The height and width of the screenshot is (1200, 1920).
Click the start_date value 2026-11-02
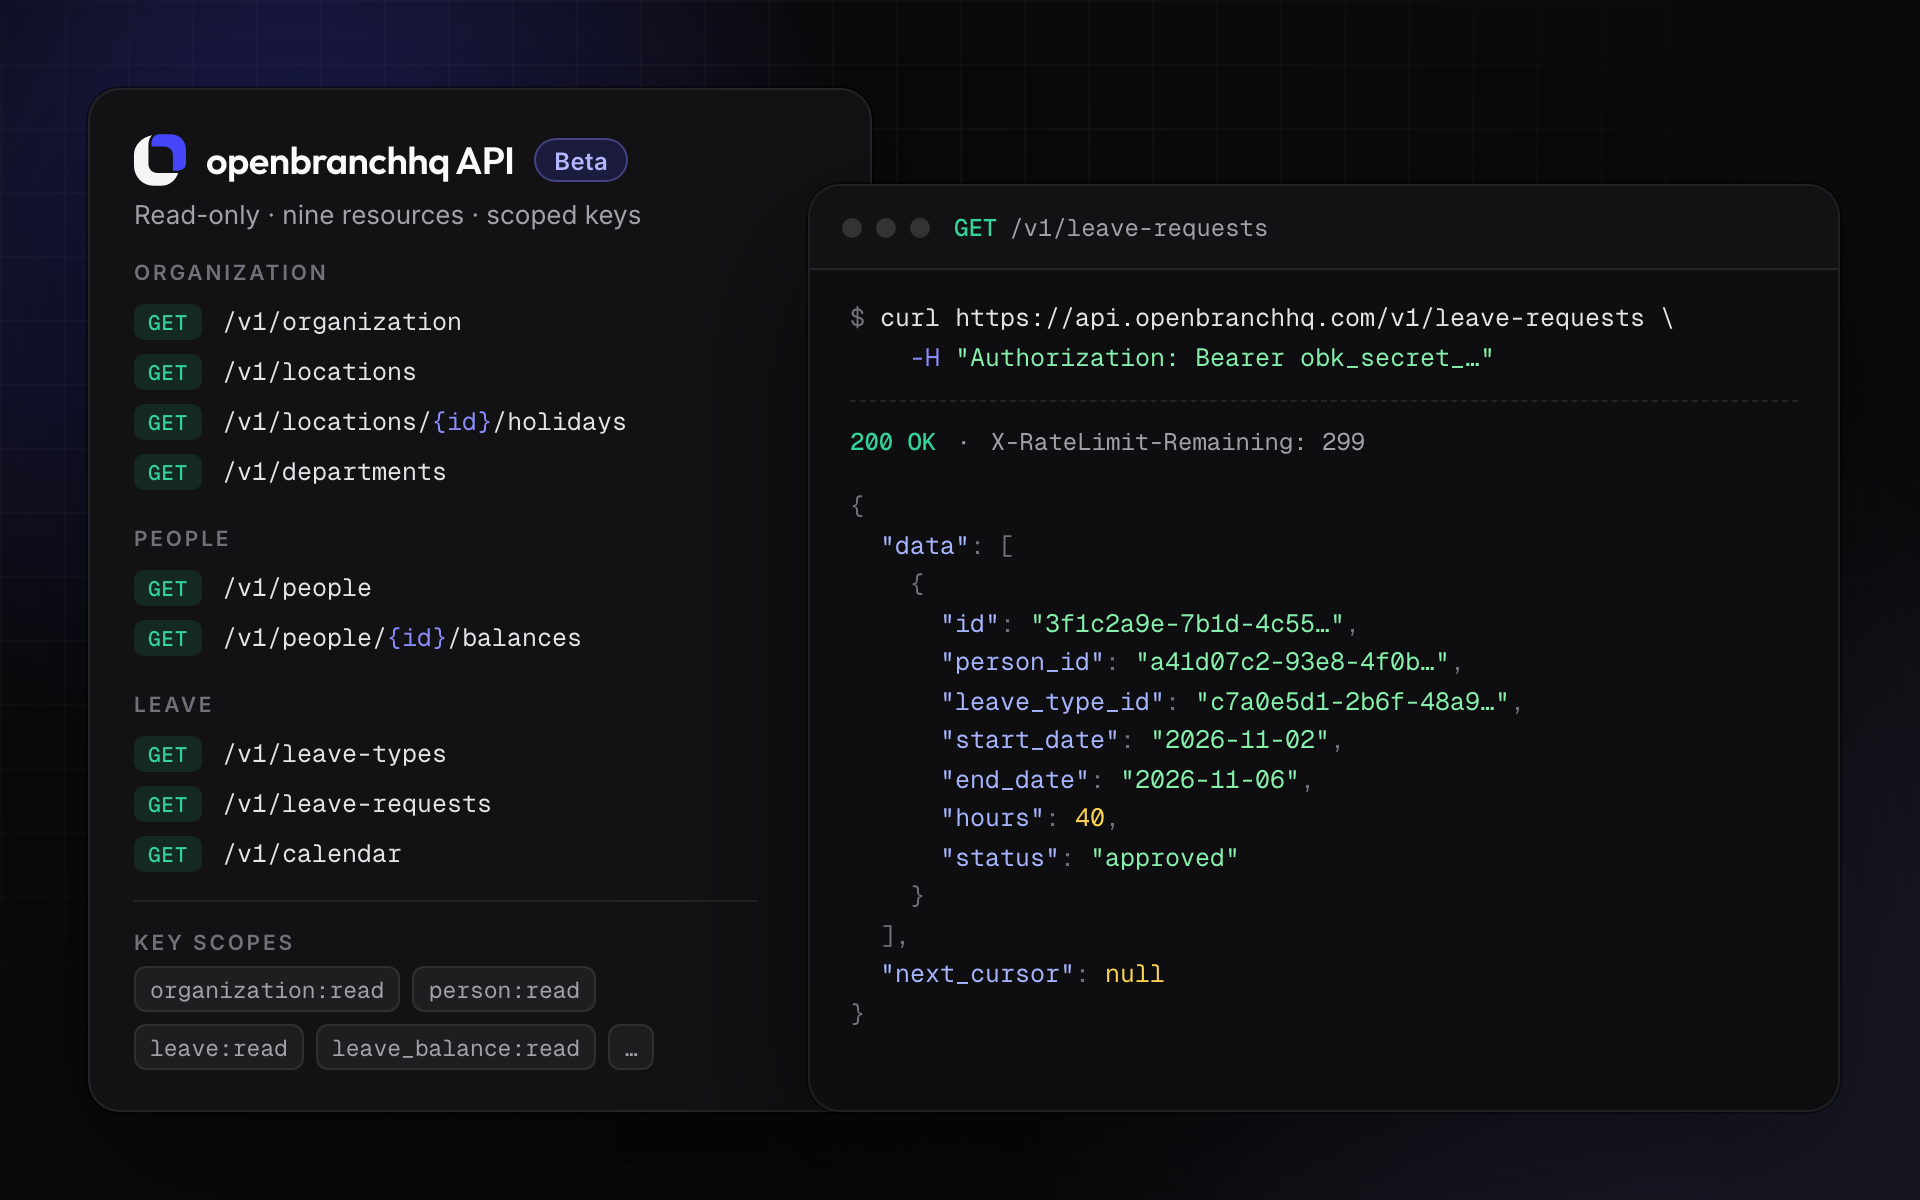(x=1240, y=740)
